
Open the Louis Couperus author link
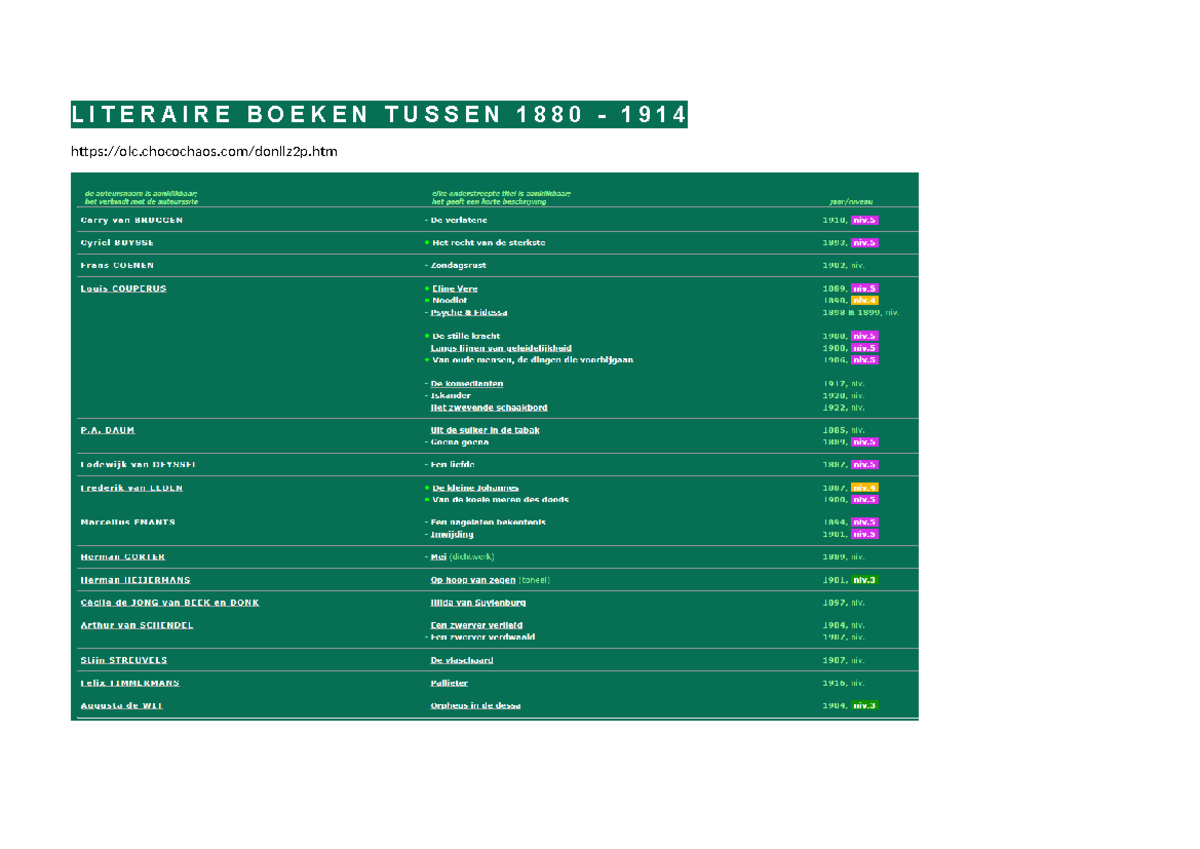(x=123, y=289)
